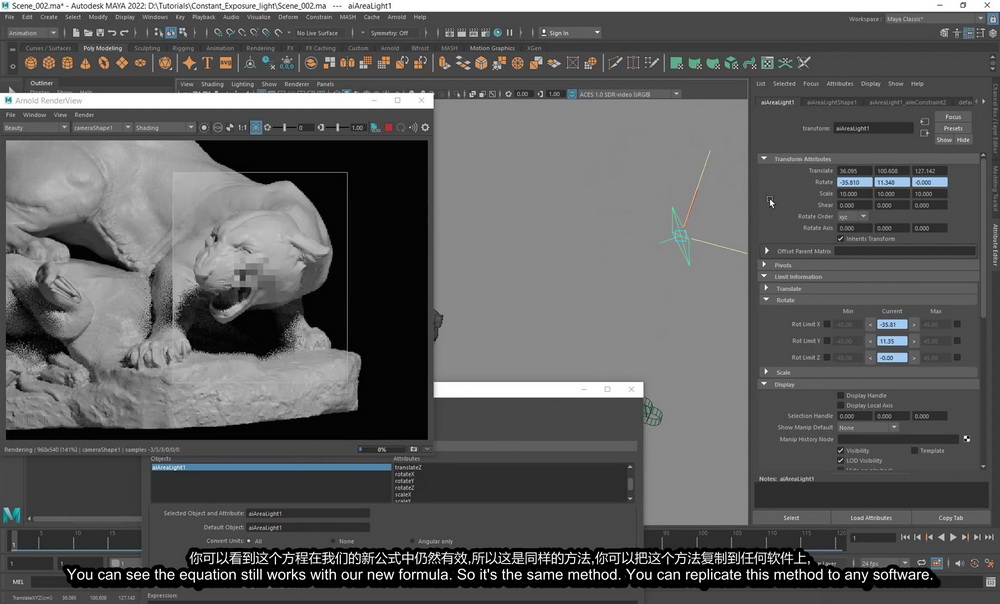Expand the Translate limits section

click(x=767, y=288)
